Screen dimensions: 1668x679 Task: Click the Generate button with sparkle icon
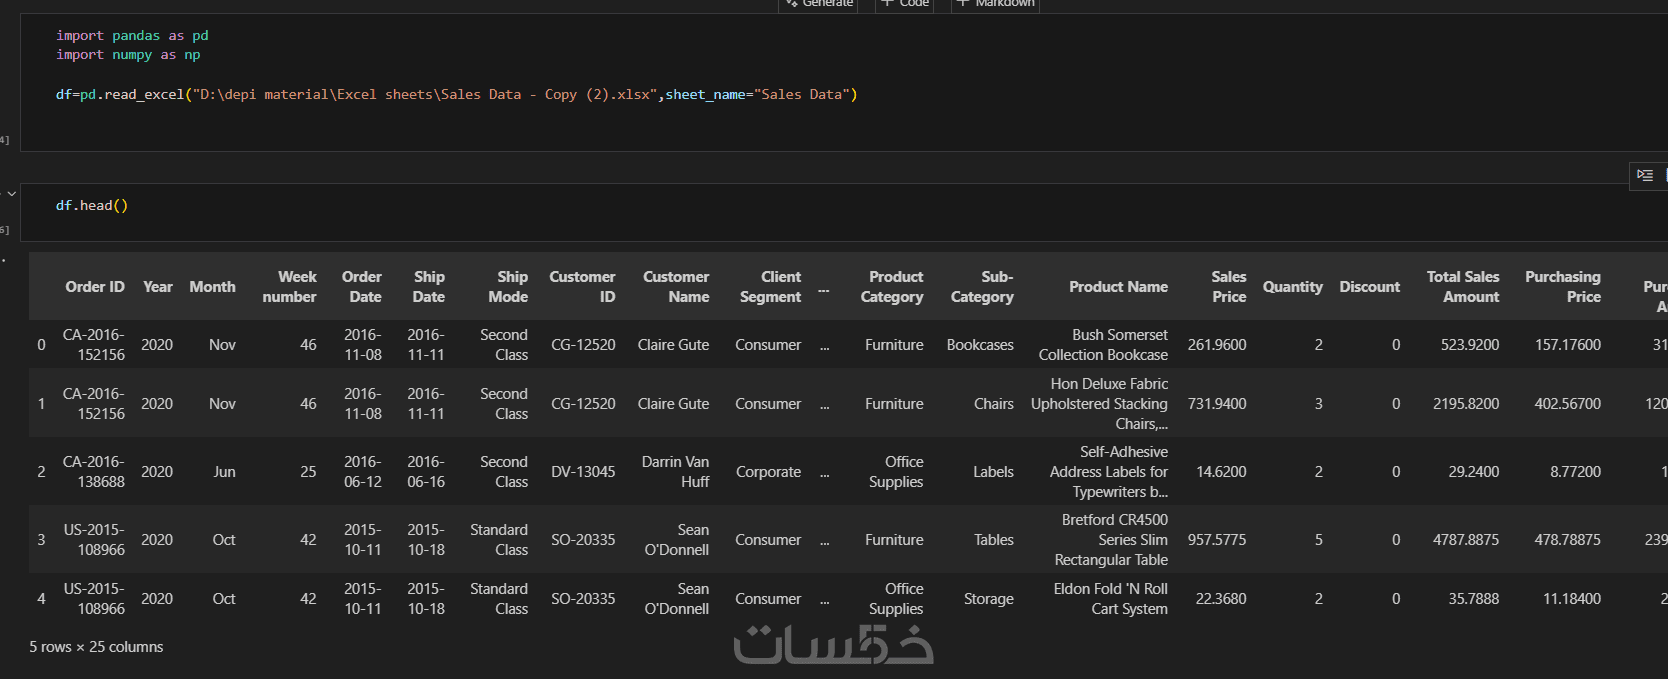click(x=819, y=4)
